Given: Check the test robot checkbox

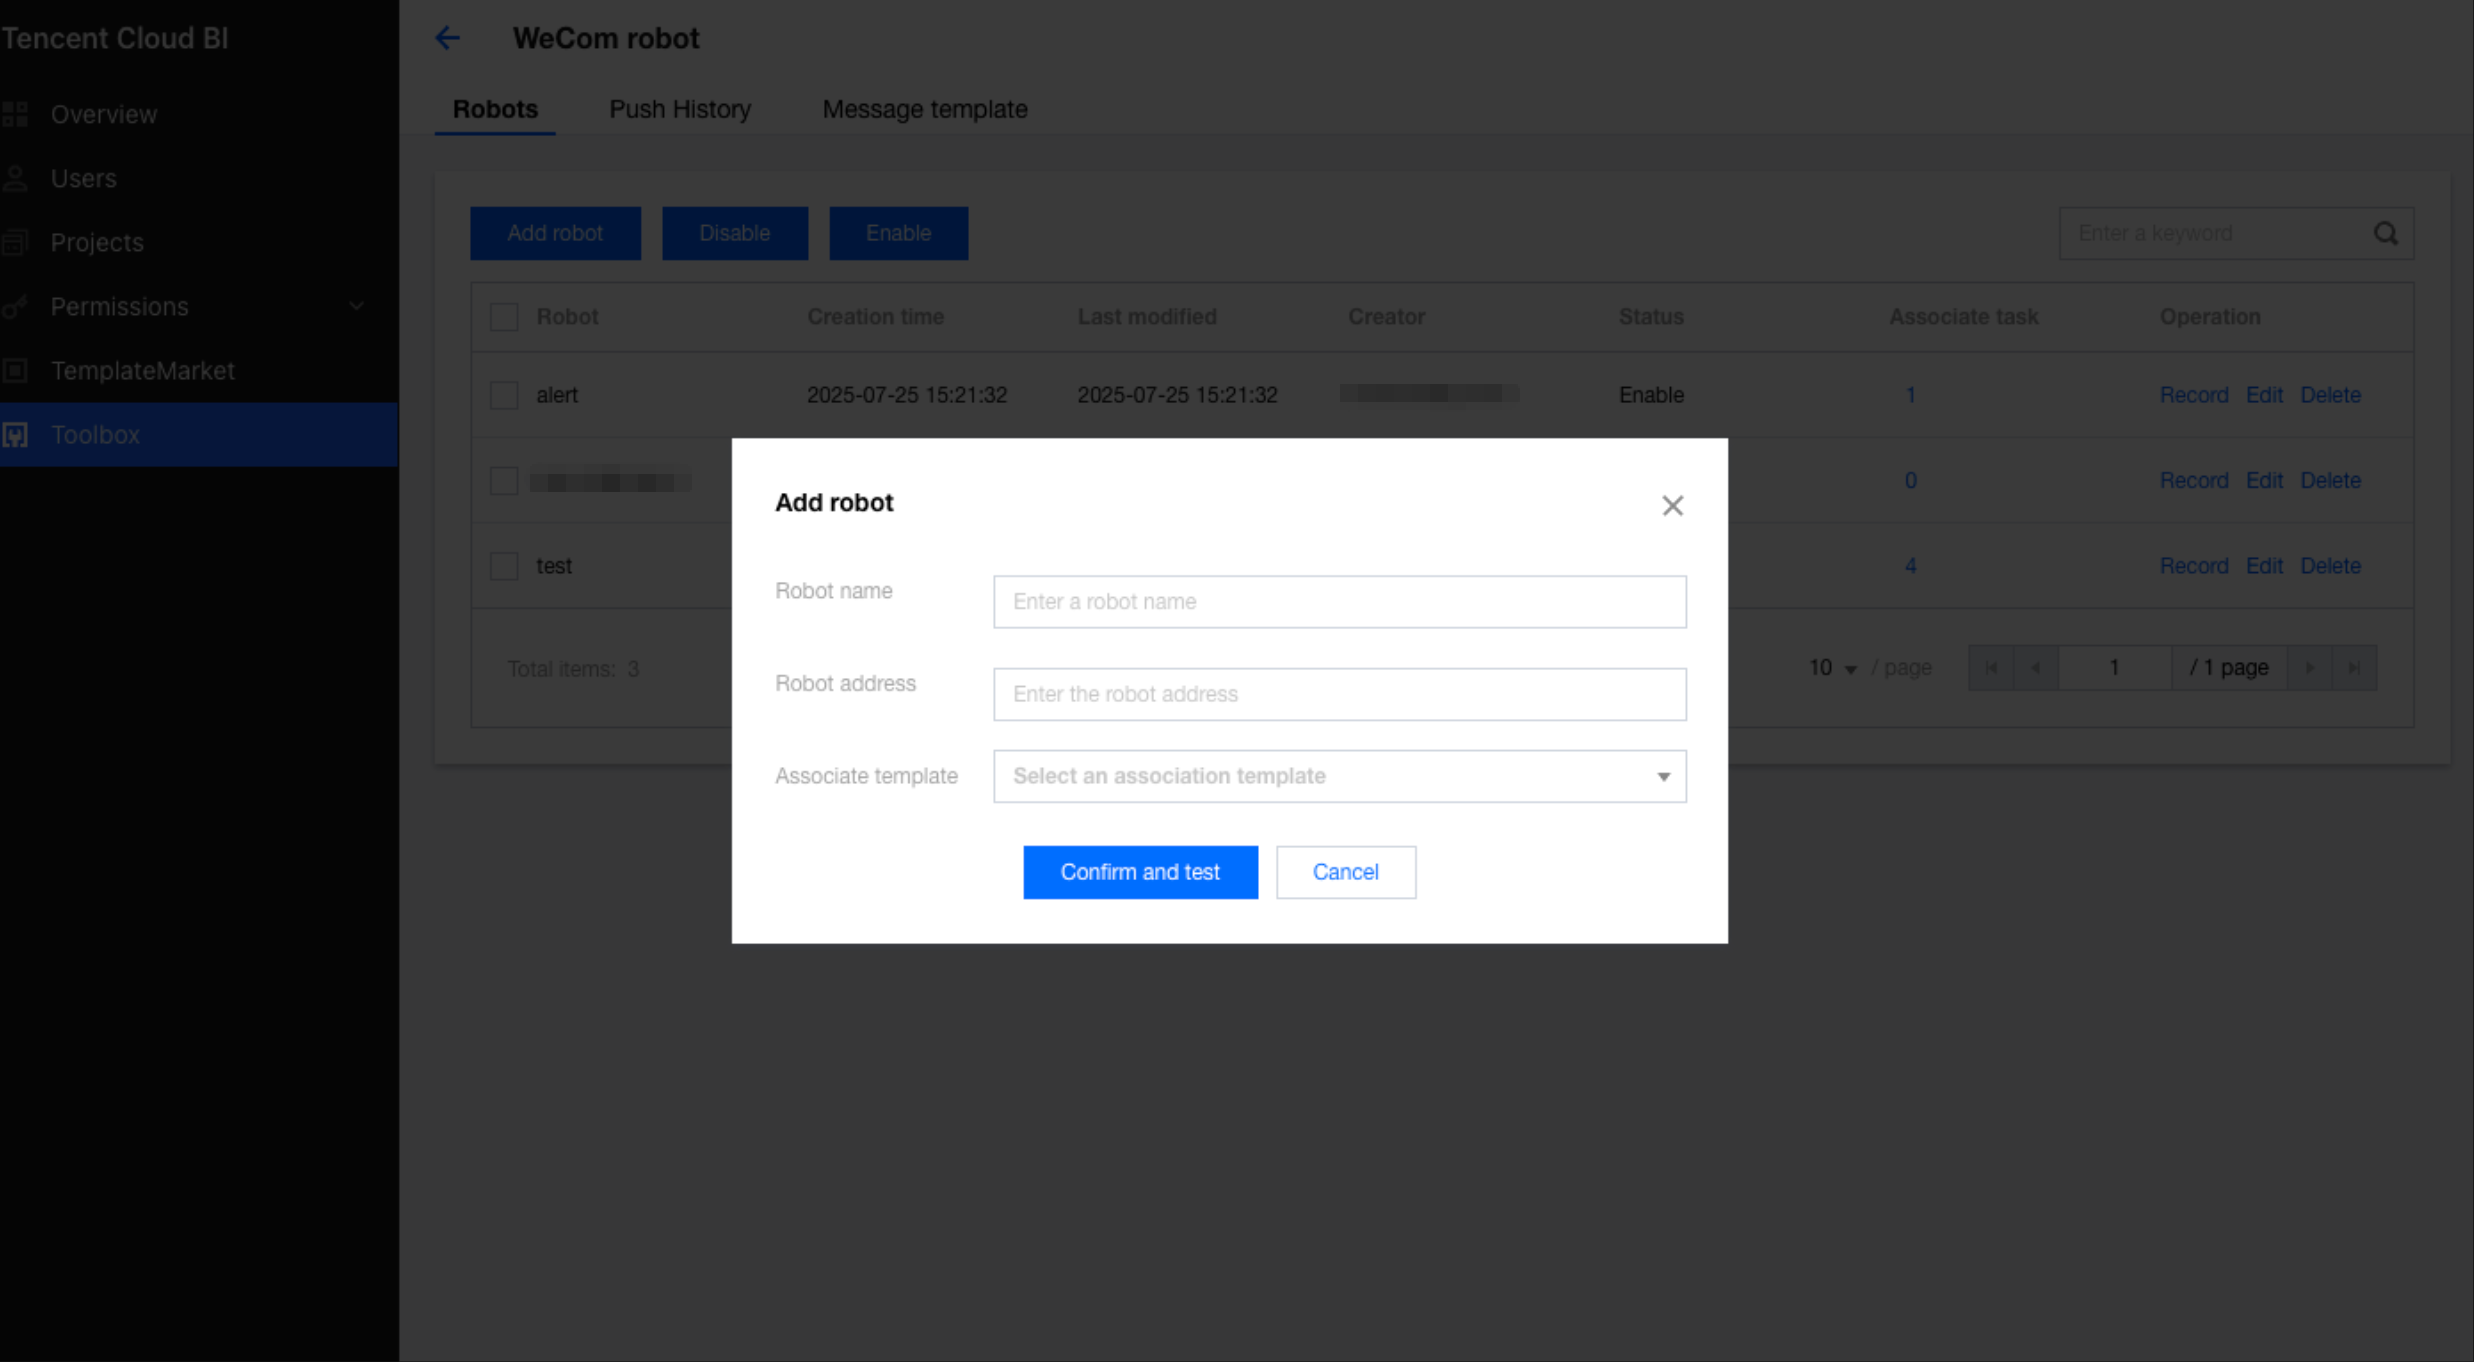Looking at the screenshot, I should (504, 566).
